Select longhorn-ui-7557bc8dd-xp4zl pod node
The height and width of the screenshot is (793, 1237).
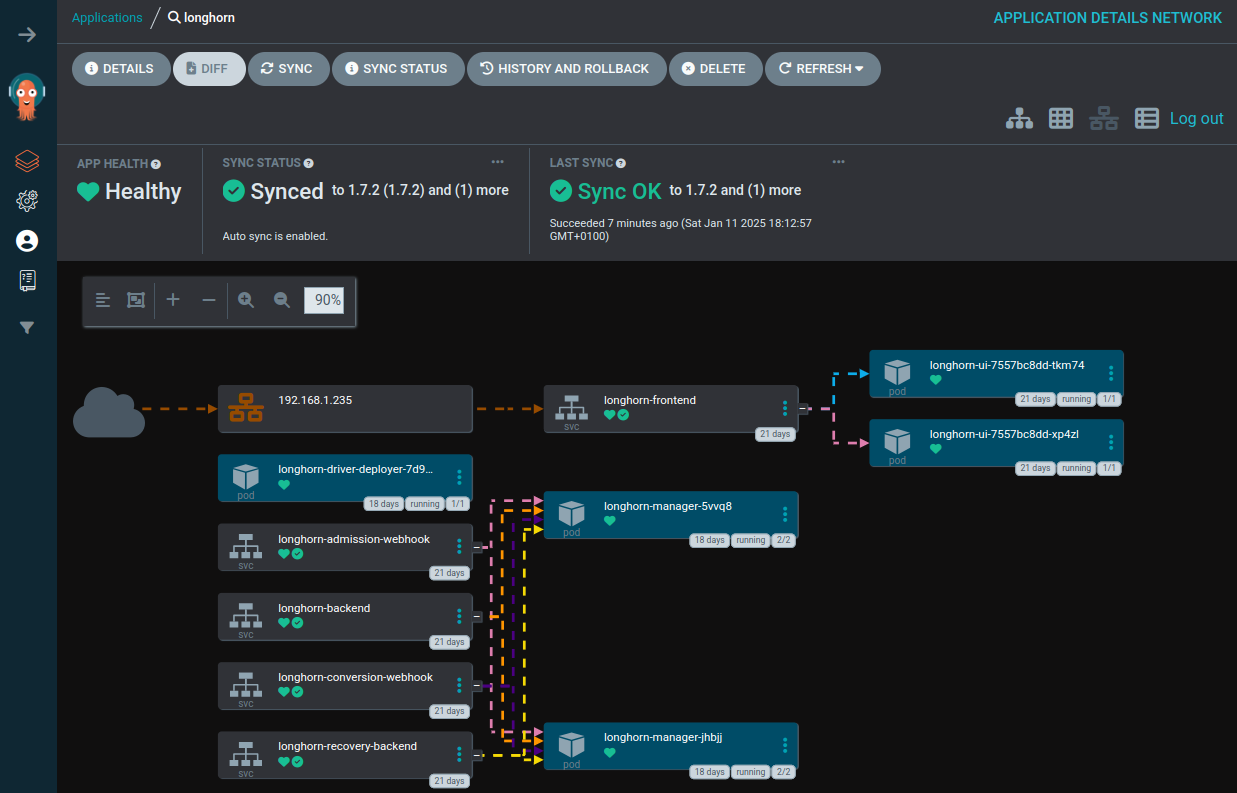point(997,443)
